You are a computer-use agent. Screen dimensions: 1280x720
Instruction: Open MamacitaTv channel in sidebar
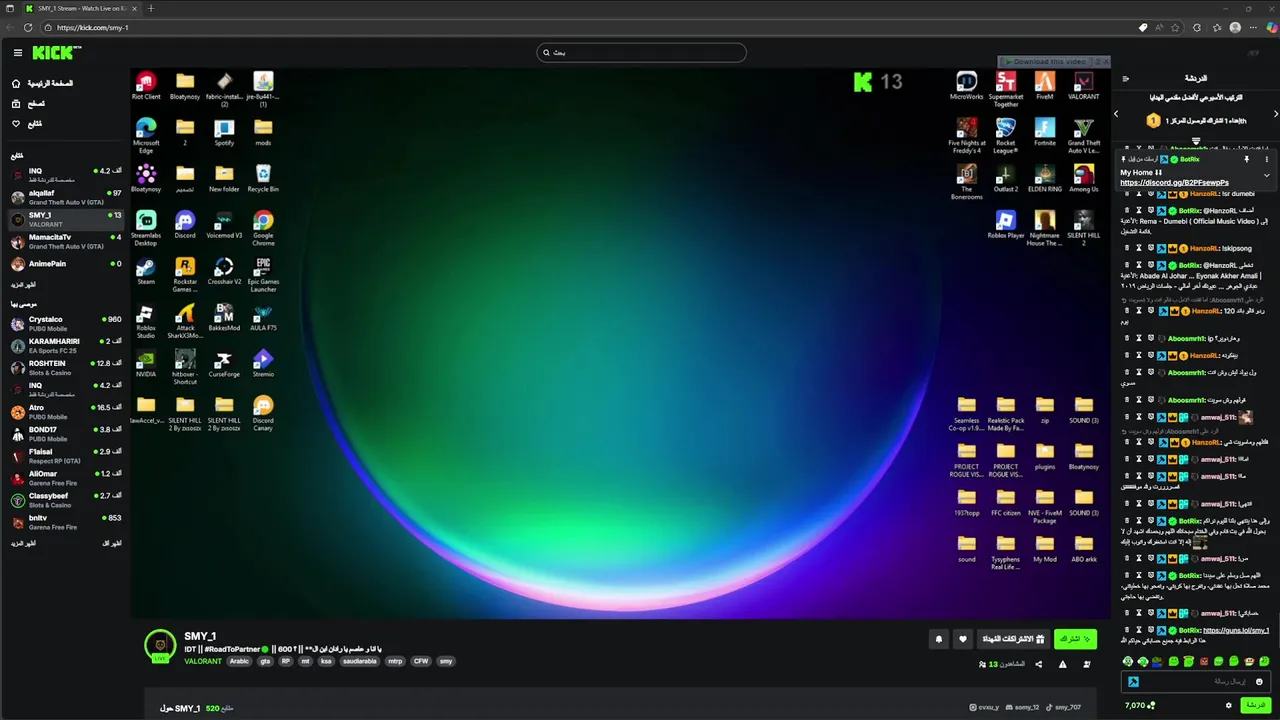click(x=65, y=241)
